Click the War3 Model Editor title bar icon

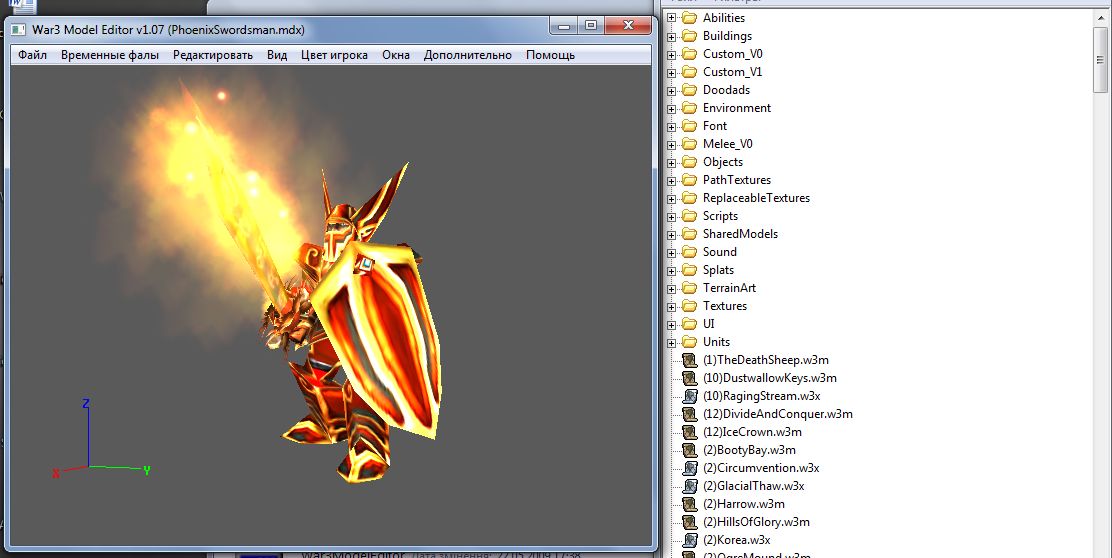point(18,30)
